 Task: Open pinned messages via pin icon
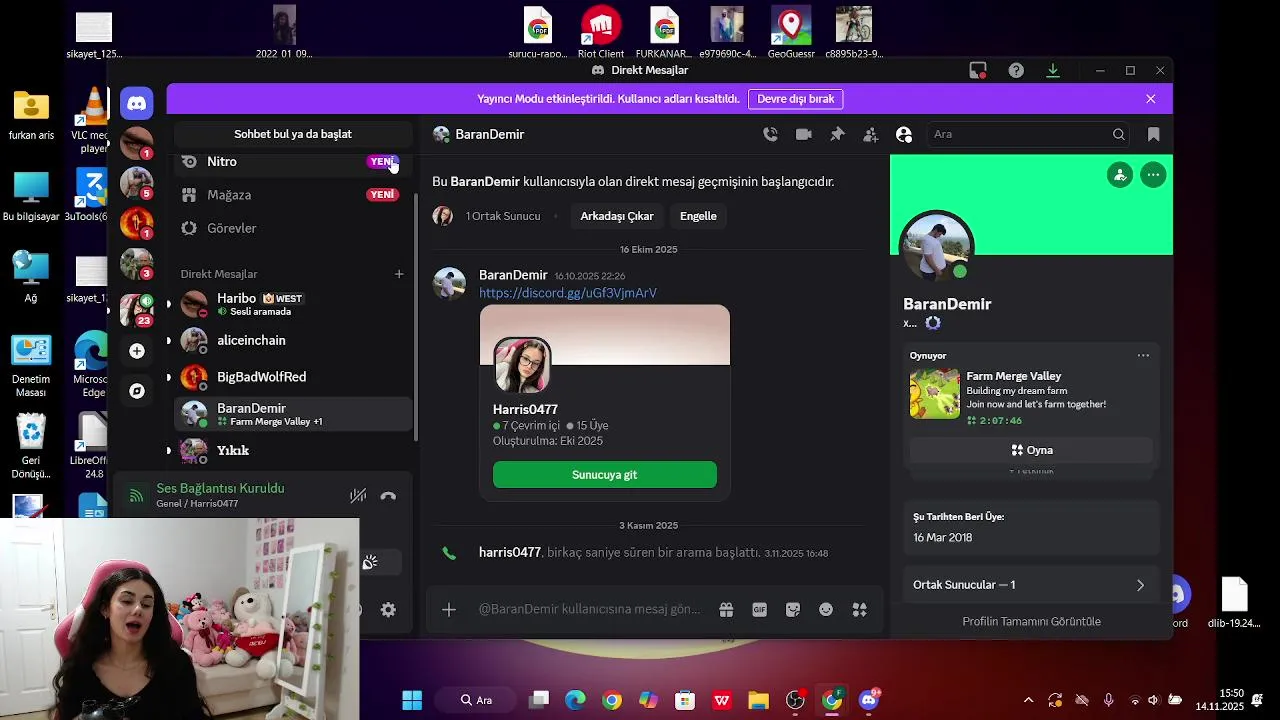(x=837, y=134)
